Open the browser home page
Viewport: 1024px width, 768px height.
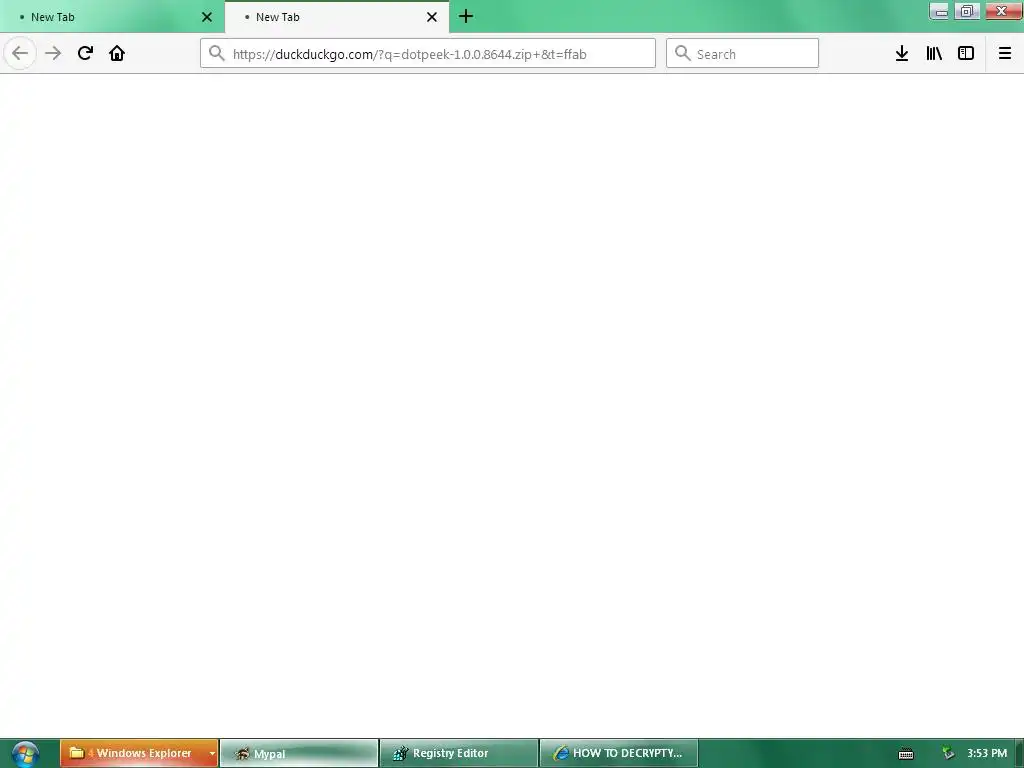[x=117, y=53]
